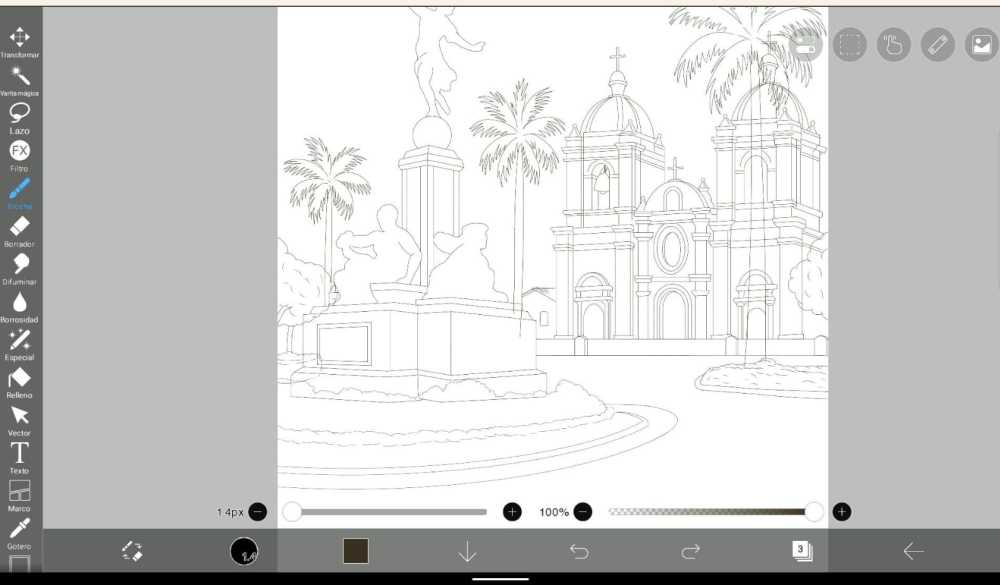Select the Texto tool
Screen dimensions: 1000x585
pyautogui.click(x=20, y=457)
